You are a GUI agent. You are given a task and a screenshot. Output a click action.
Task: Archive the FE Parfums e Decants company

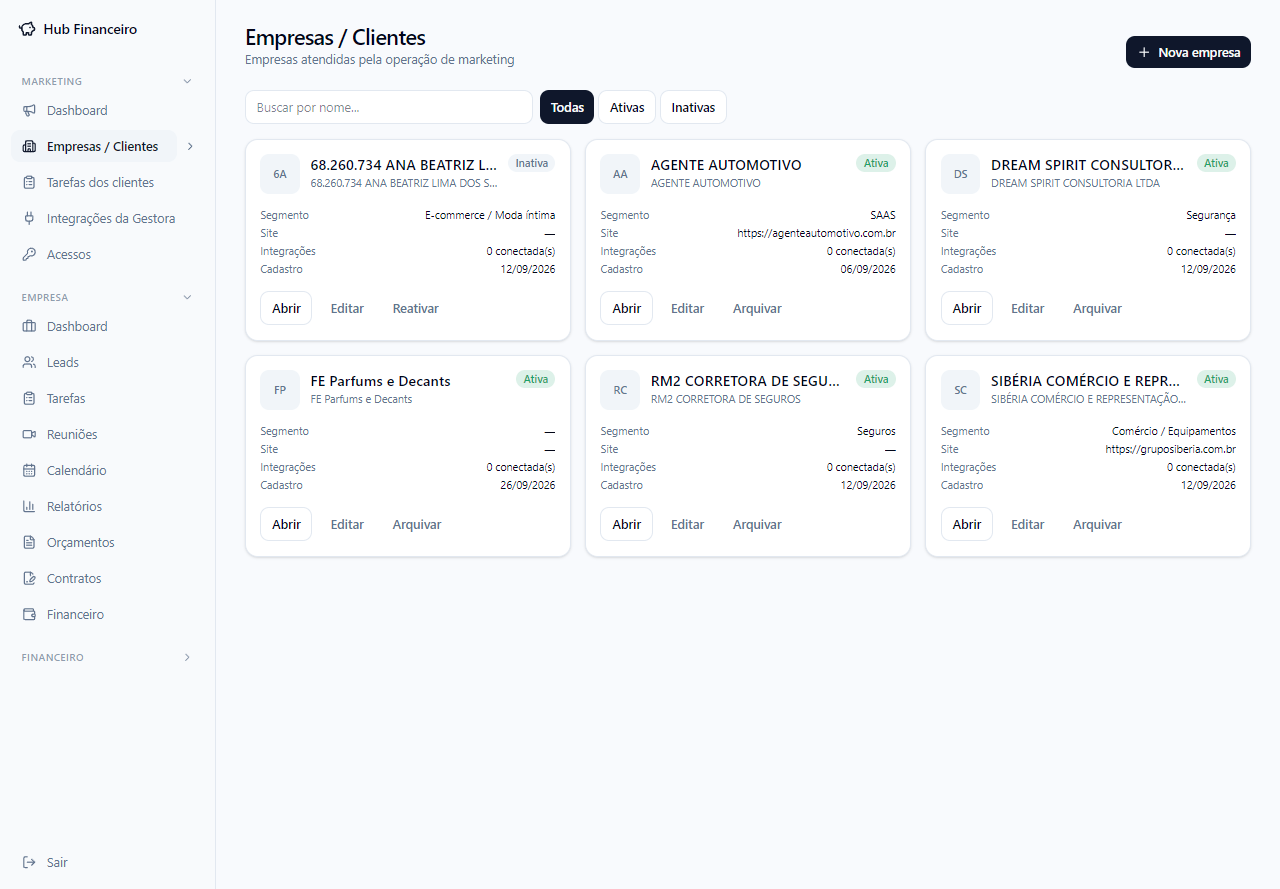[x=416, y=524]
